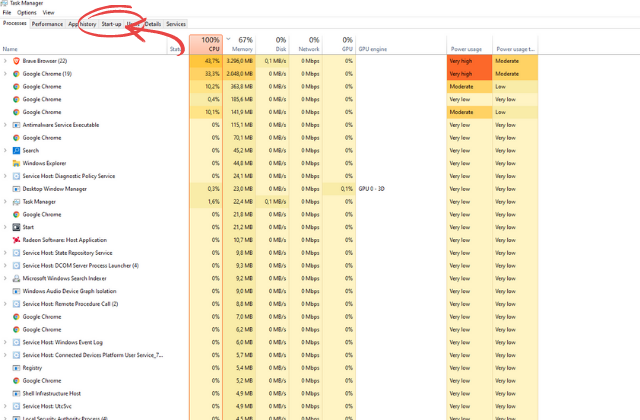Expand the Start process row
This screenshot has width=640, height=420.
tap(5, 227)
